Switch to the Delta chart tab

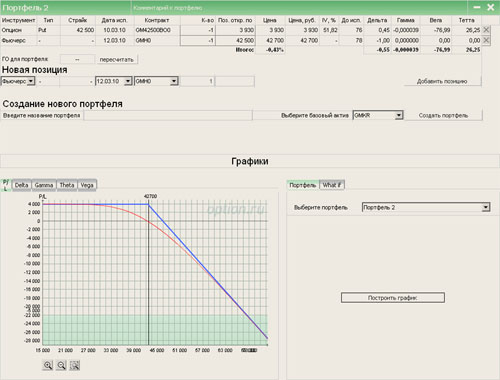click(21, 185)
